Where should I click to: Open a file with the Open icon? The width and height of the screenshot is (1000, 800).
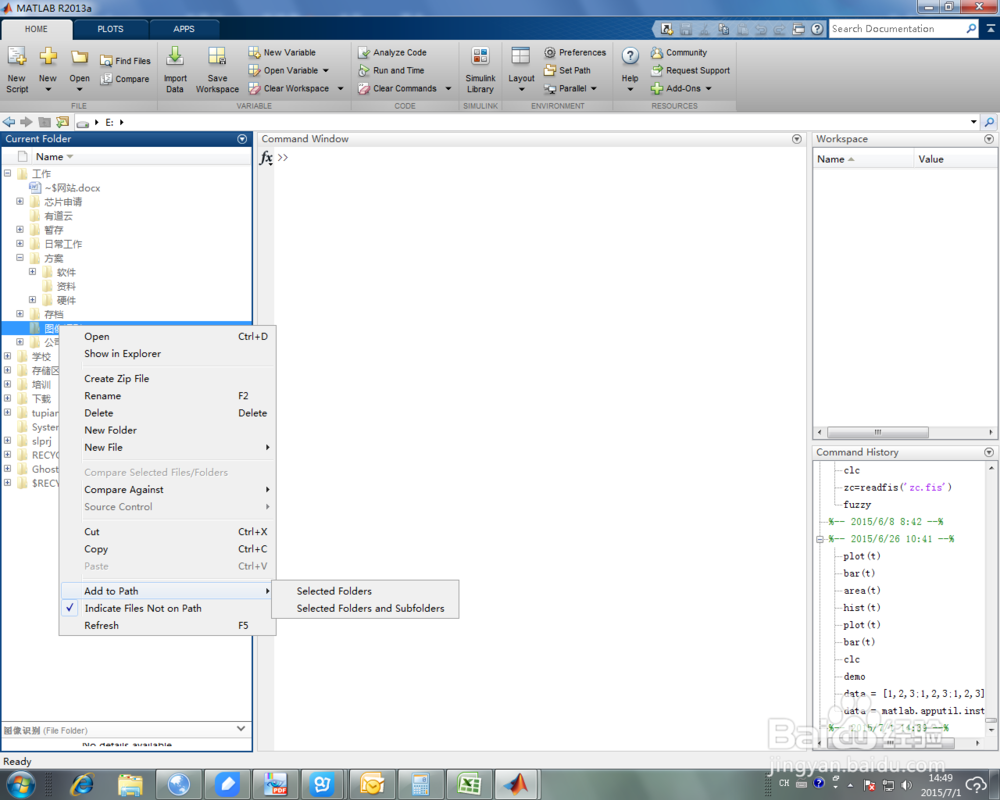point(79,57)
